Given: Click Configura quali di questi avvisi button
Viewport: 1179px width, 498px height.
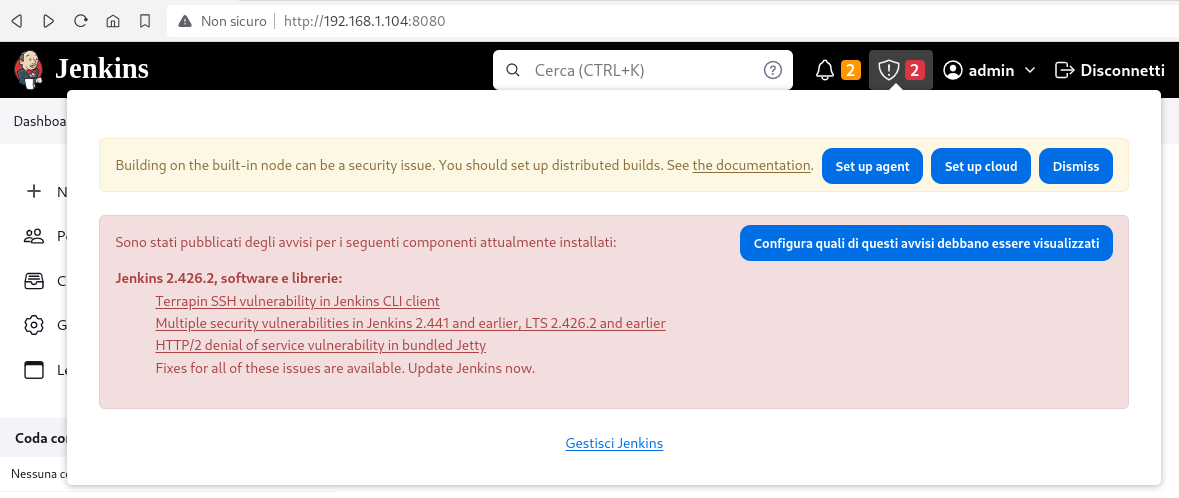Looking at the screenshot, I should tap(926, 244).
